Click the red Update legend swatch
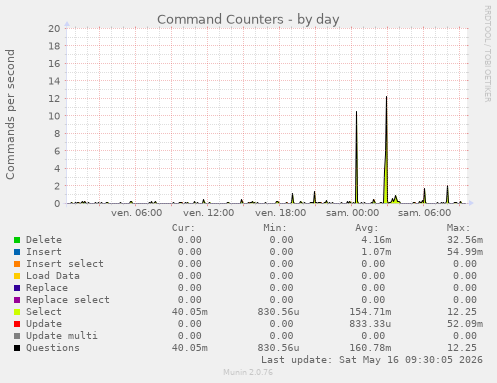The image size is (497, 383). [x=17, y=324]
